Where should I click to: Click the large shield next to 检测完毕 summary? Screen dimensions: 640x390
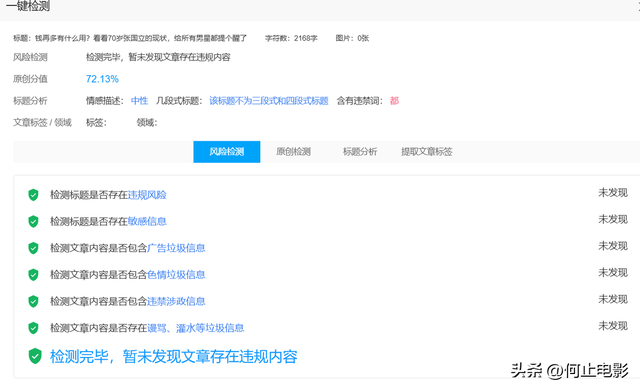point(35,356)
